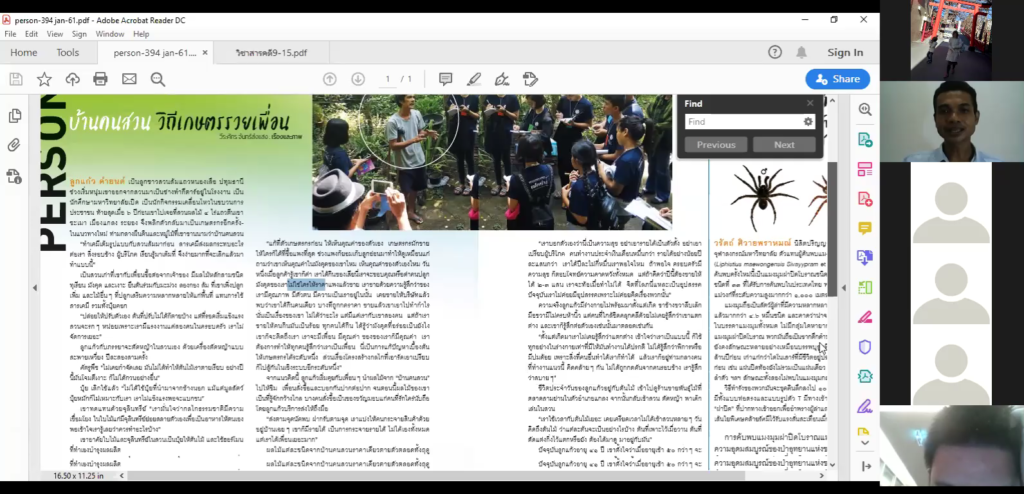Click the spider image in the document
Screen dimensions: 1024x494
tap(763, 198)
